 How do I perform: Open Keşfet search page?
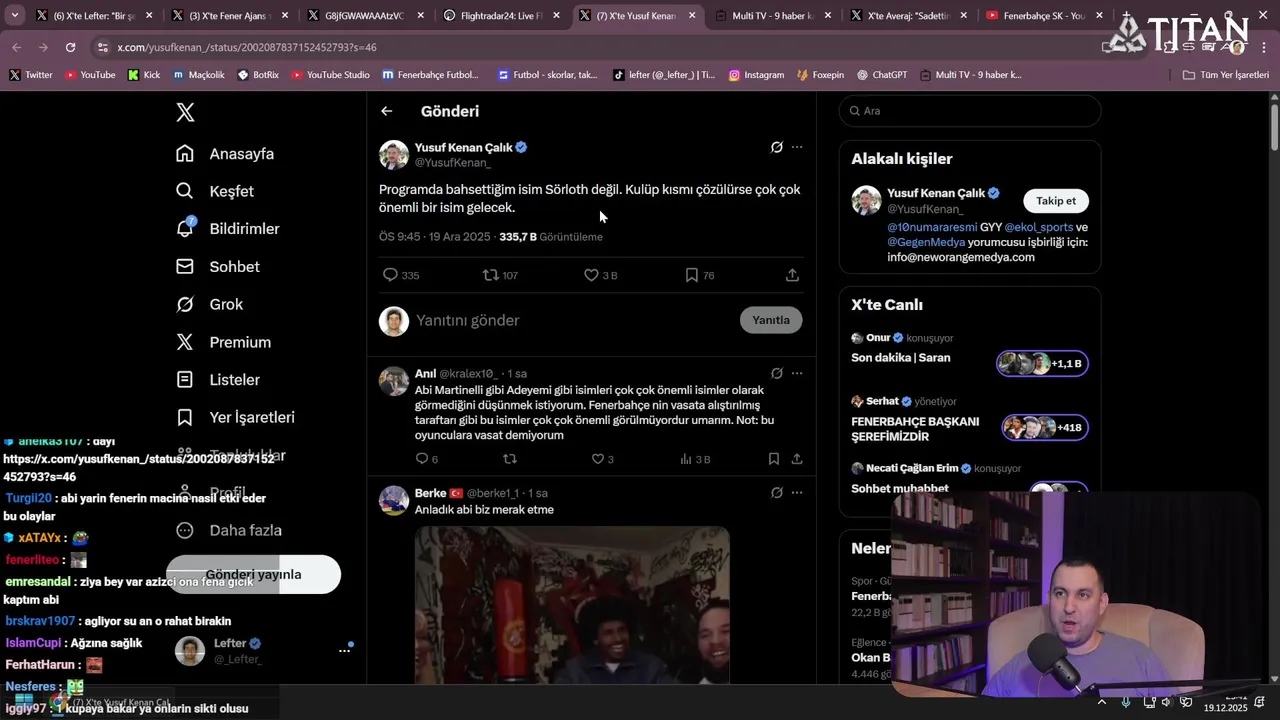pyautogui.click(x=215, y=191)
